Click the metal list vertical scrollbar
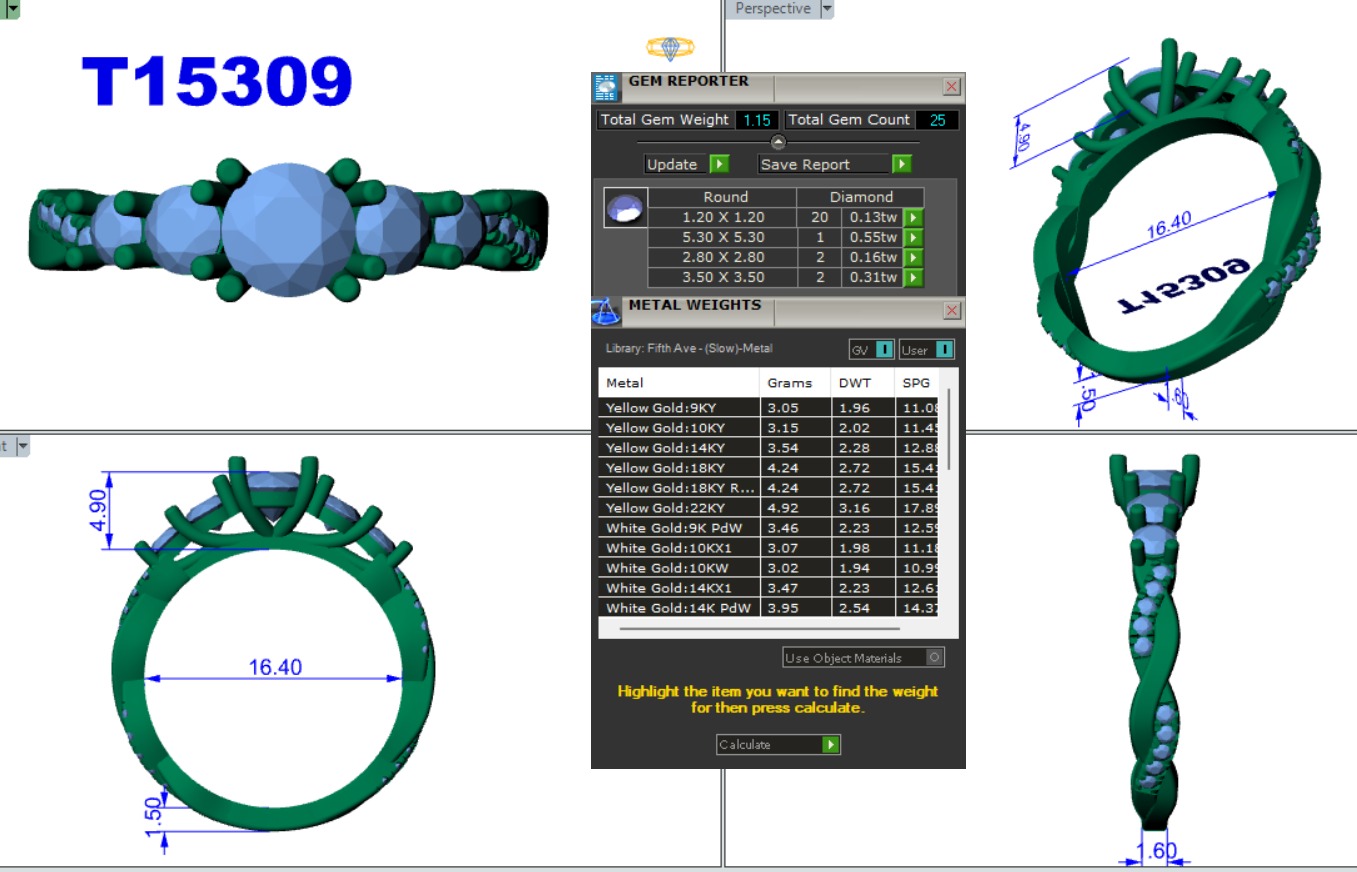The width and height of the screenshot is (1357, 872). tap(949, 430)
